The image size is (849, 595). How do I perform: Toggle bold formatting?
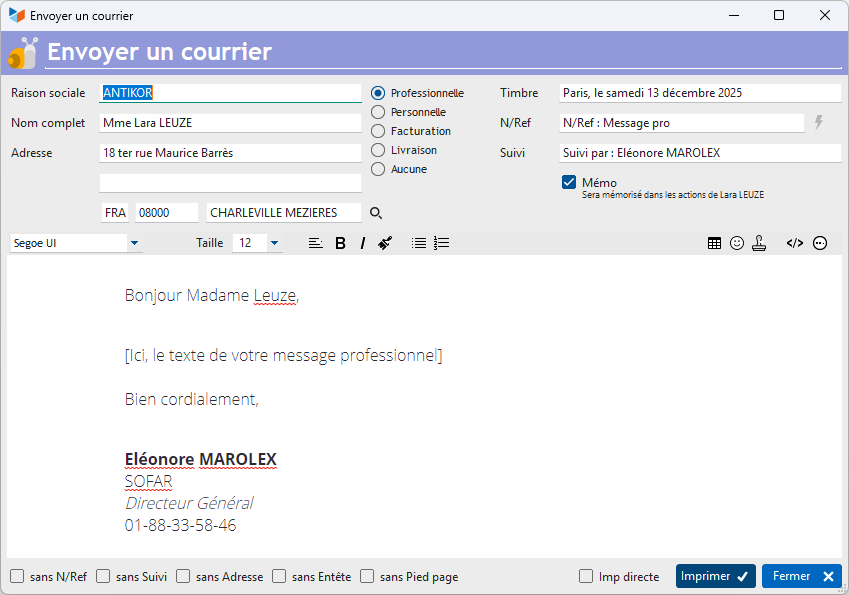click(340, 243)
